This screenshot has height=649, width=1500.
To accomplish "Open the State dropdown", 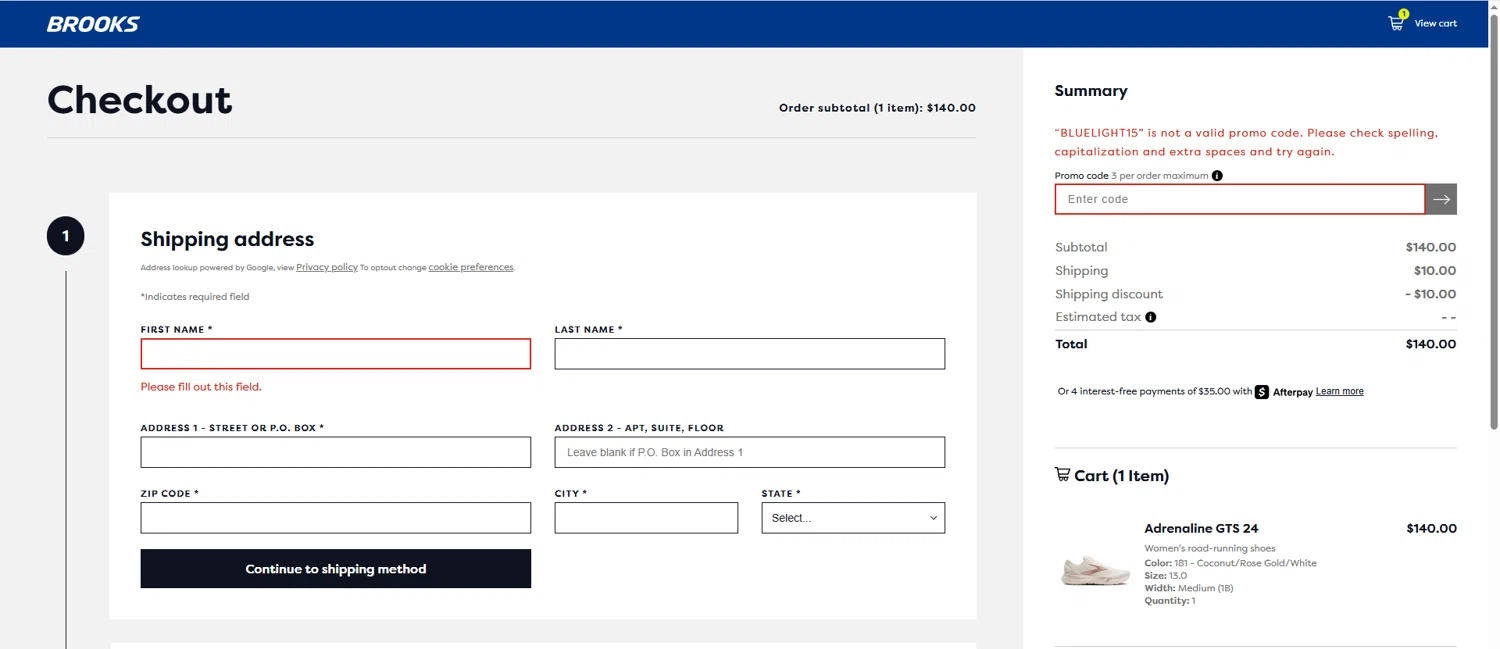I will 853,518.
